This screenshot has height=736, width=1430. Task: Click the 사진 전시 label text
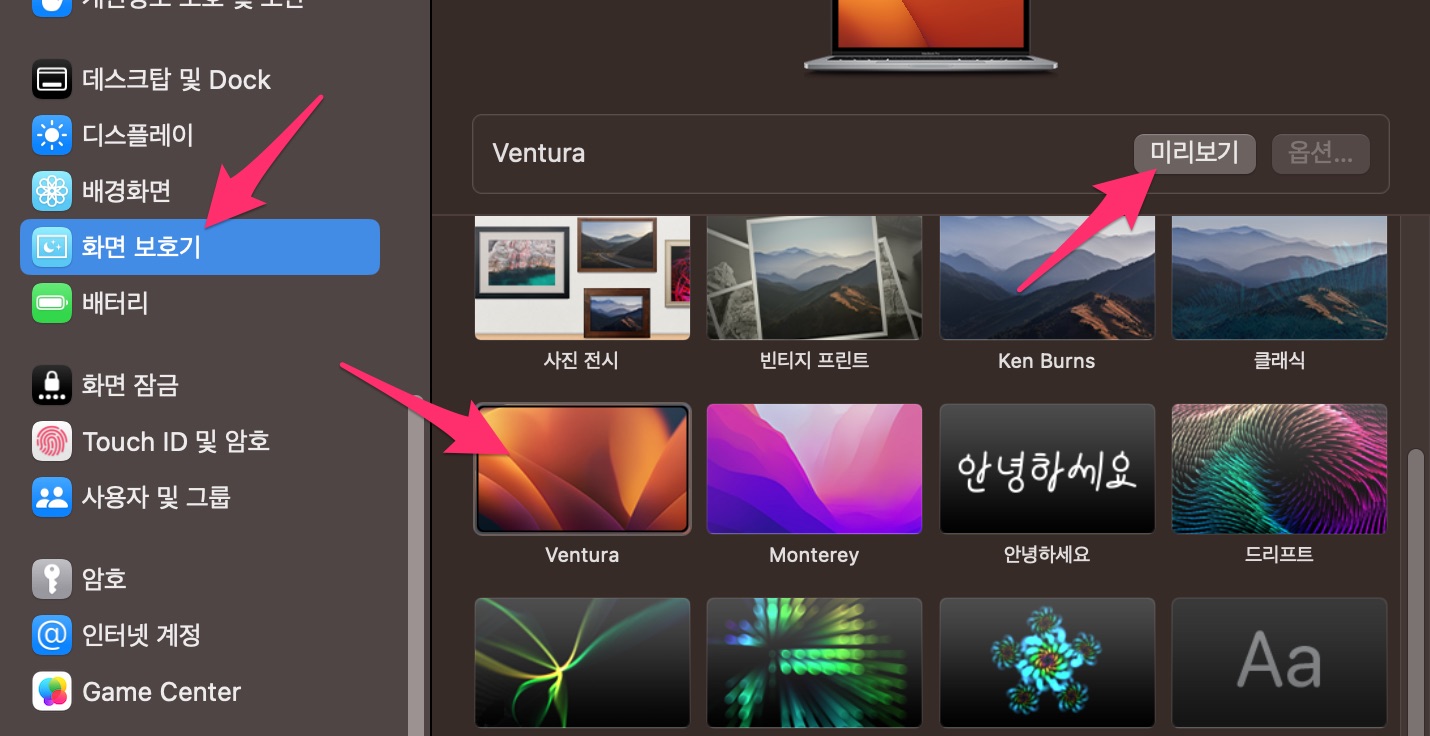[582, 361]
